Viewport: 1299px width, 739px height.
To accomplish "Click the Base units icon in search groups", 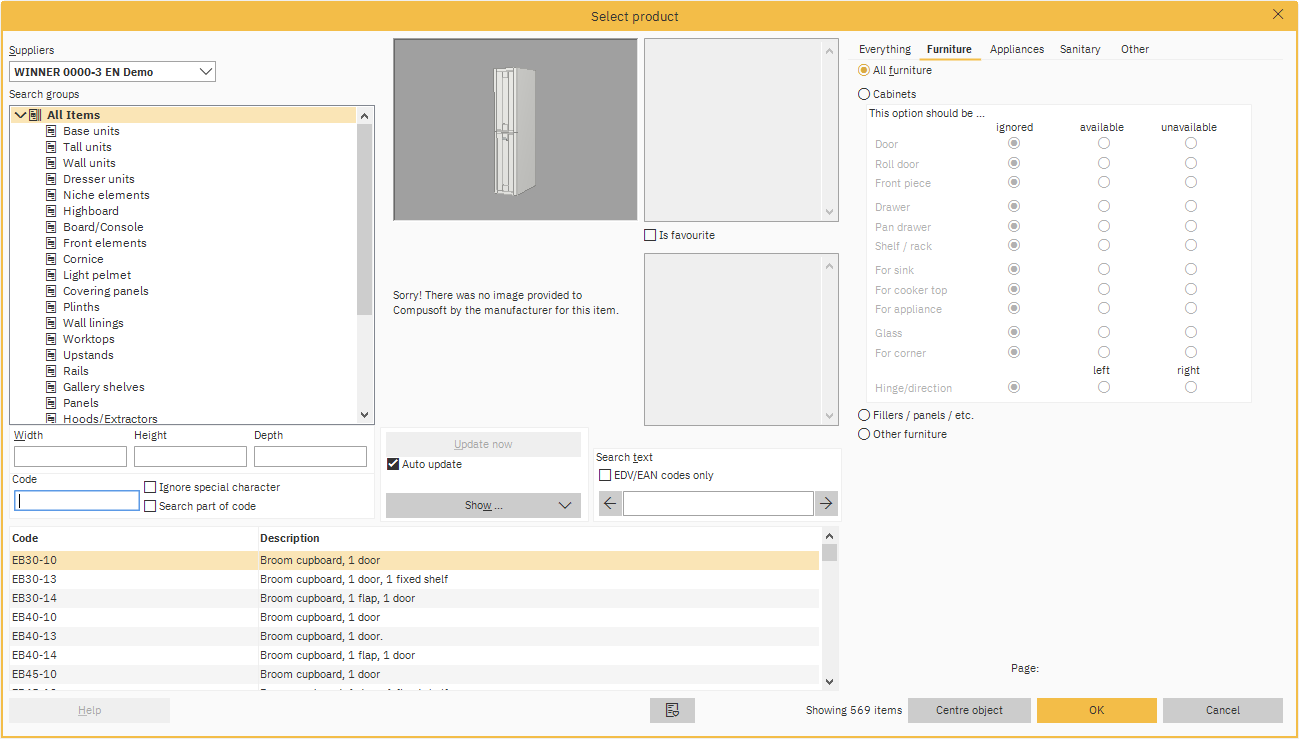I will 50,130.
